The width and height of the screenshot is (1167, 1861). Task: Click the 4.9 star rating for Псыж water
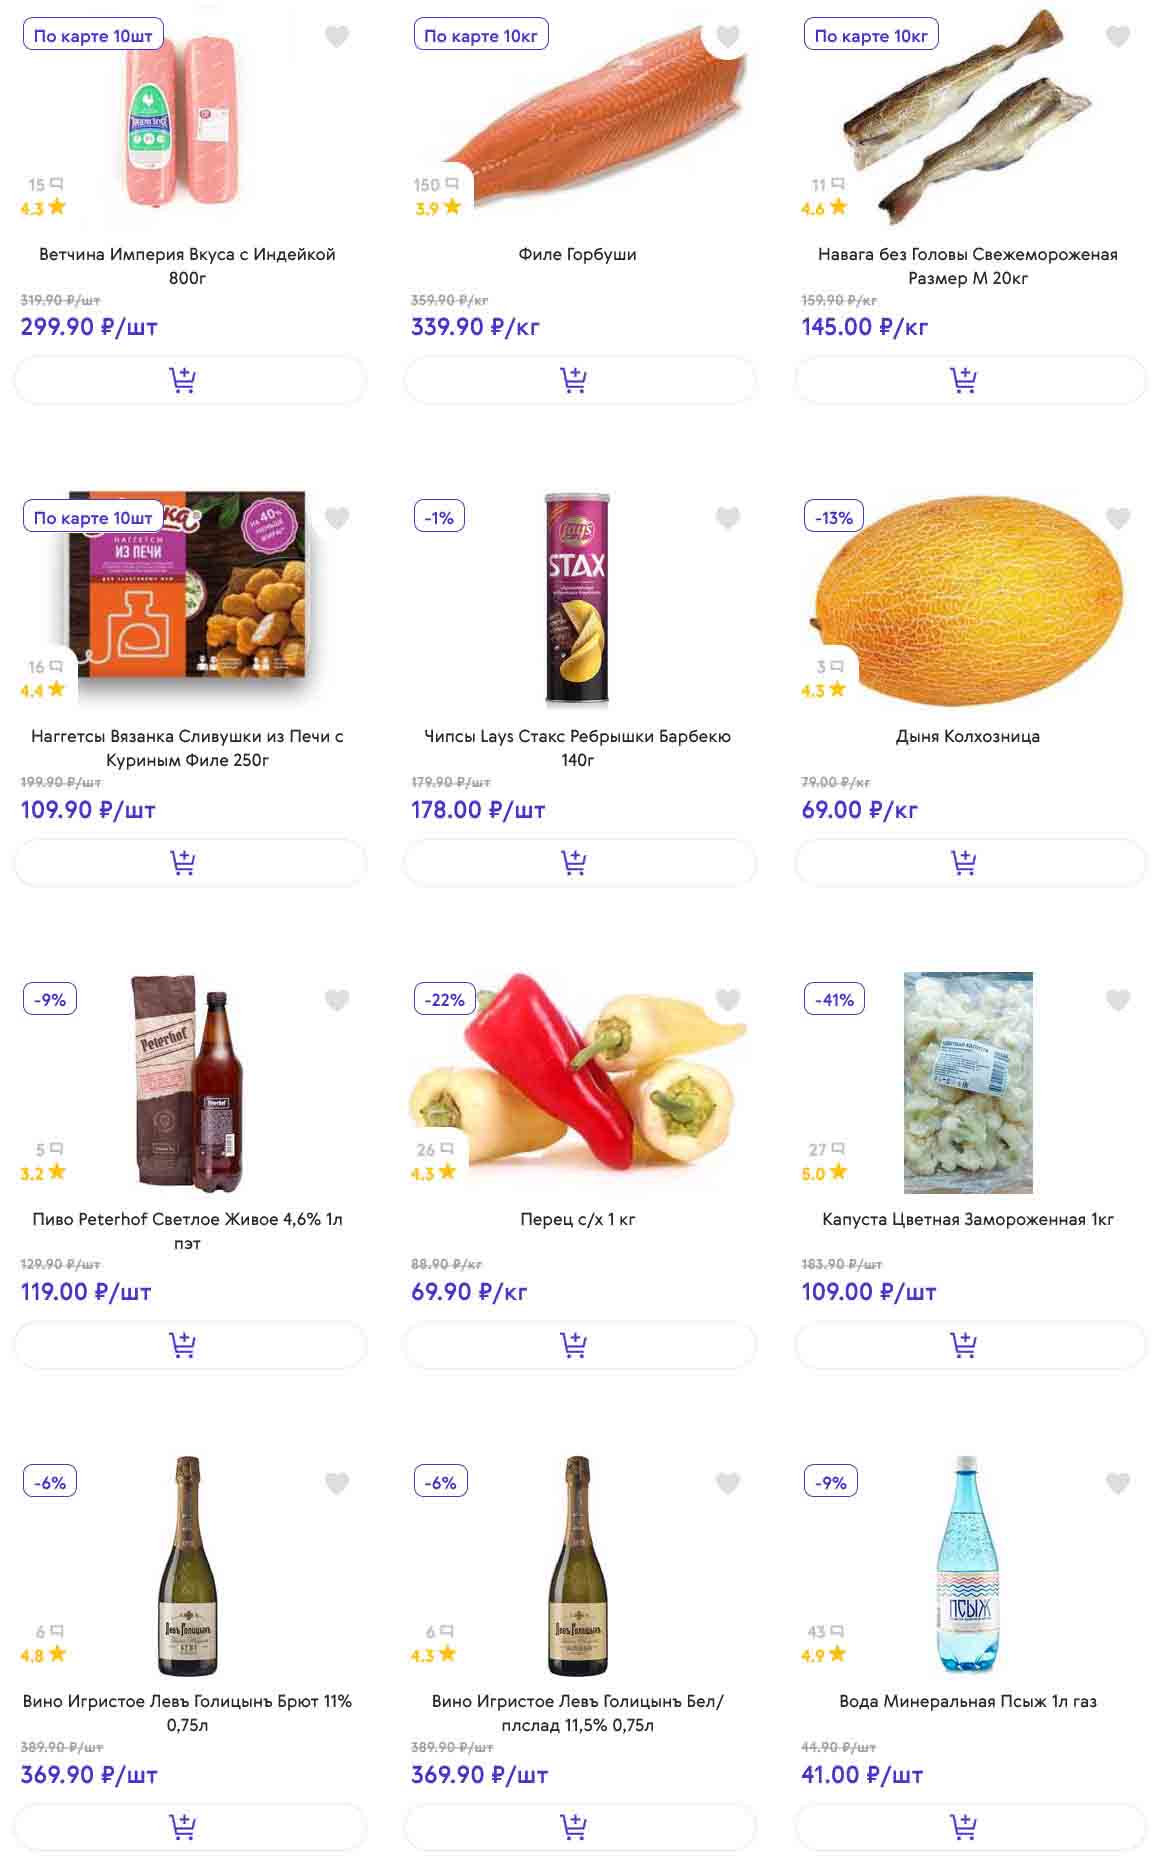tap(824, 1655)
